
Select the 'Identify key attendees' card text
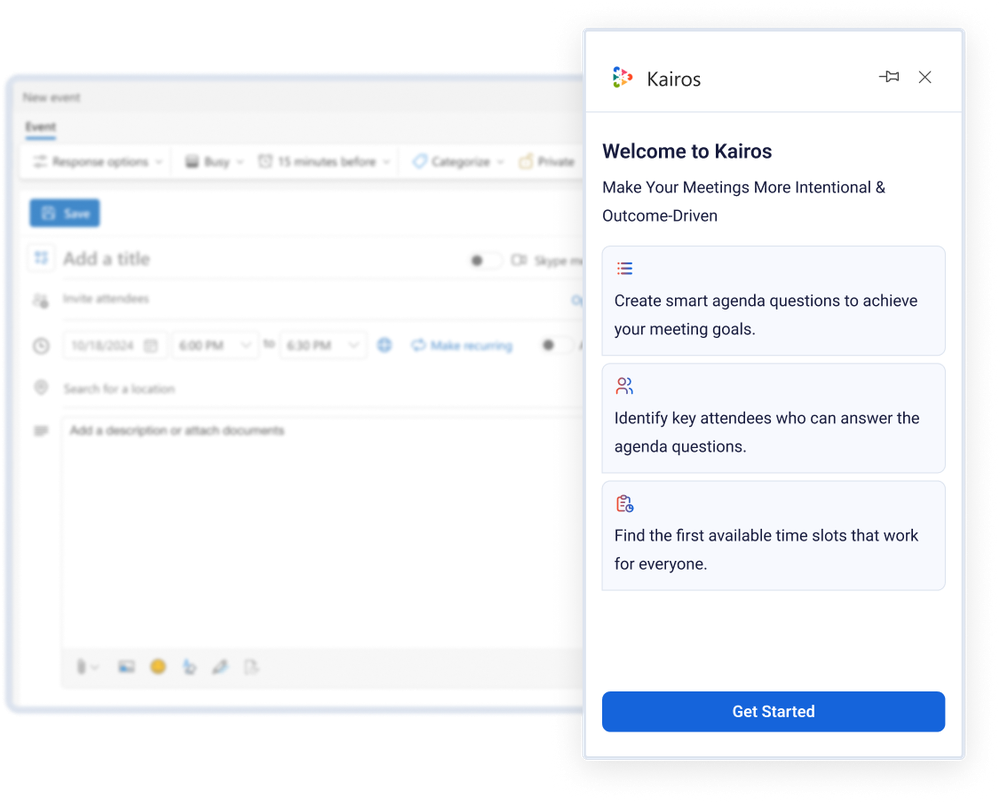[767, 432]
